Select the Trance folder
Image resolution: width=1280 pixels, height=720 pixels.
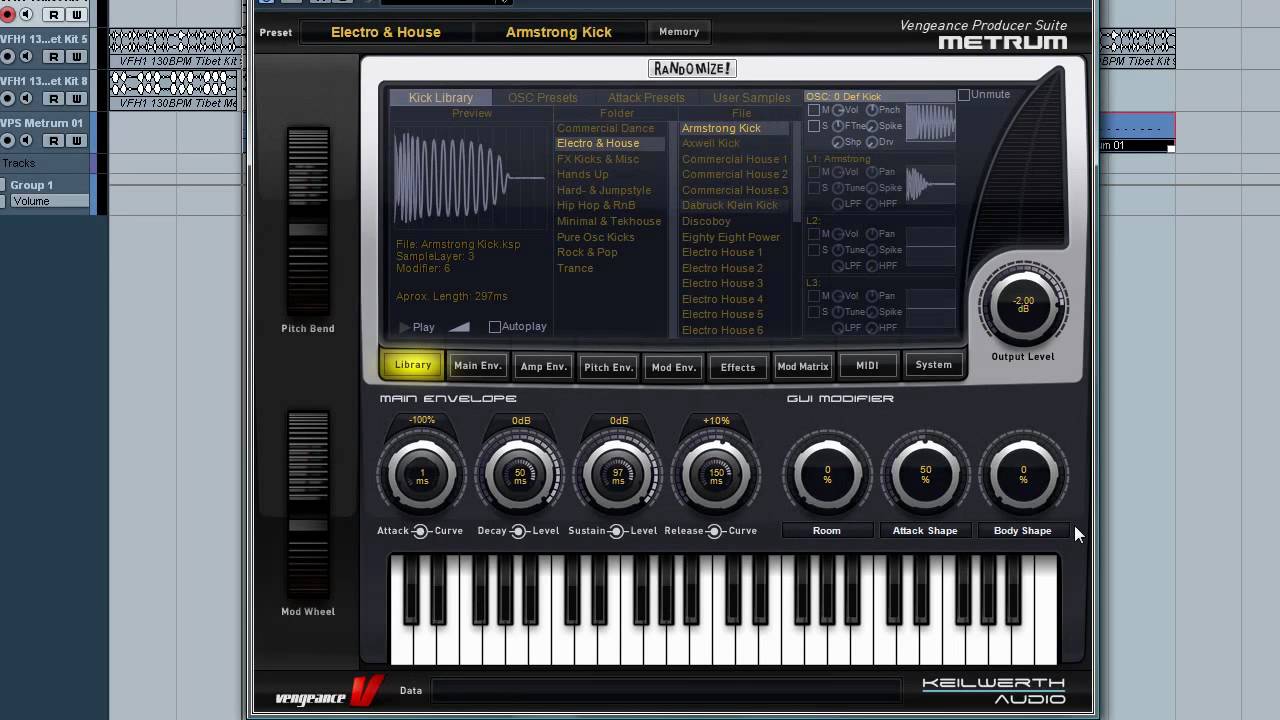pos(575,268)
